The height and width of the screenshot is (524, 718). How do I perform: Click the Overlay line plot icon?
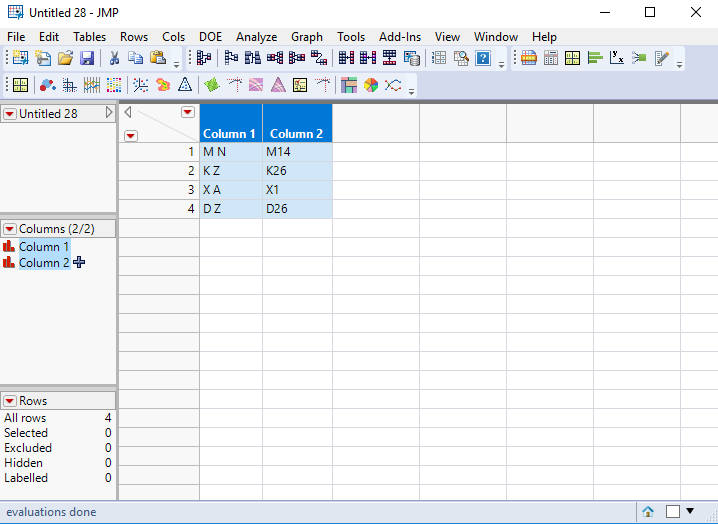tap(393, 85)
